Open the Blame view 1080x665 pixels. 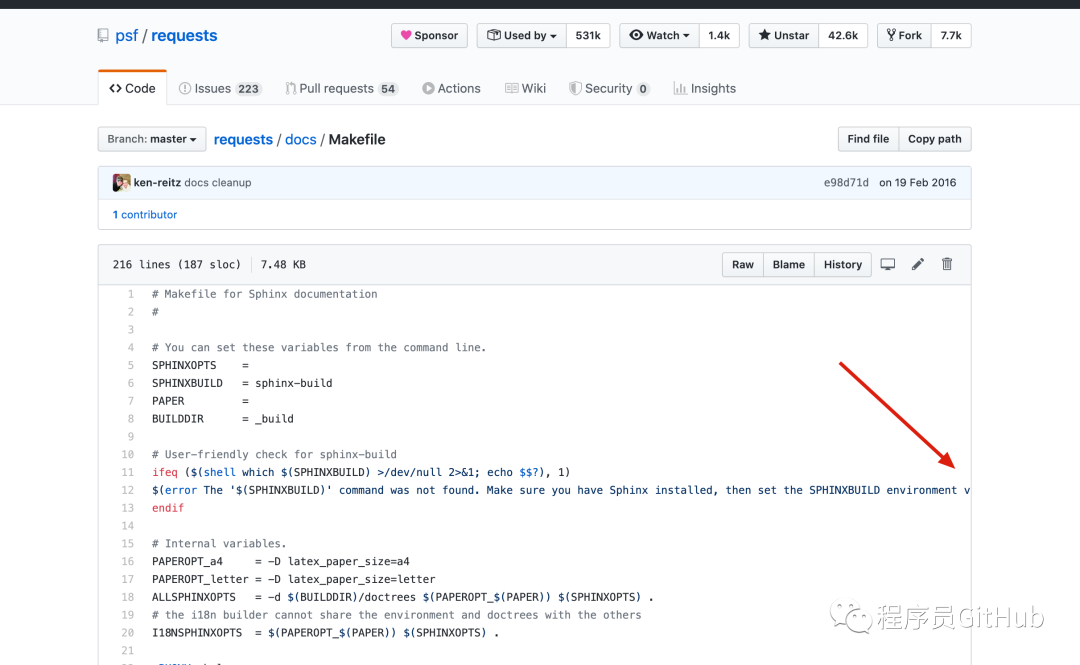click(x=789, y=265)
